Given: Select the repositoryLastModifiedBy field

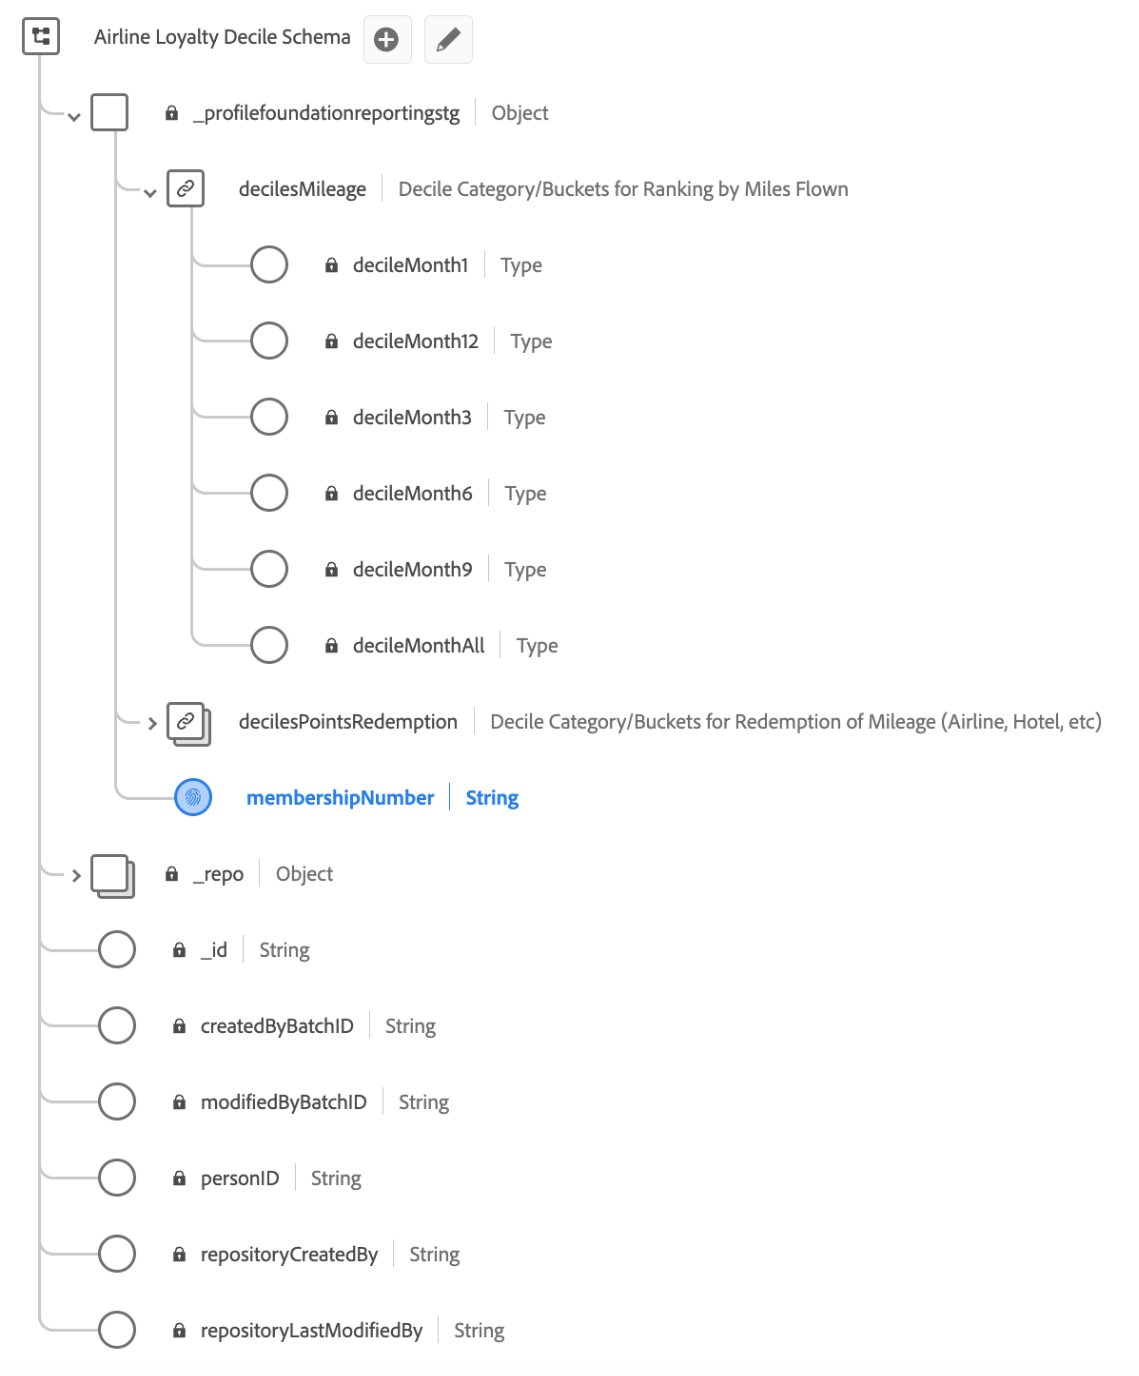Looking at the screenshot, I should coord(311,1330).
